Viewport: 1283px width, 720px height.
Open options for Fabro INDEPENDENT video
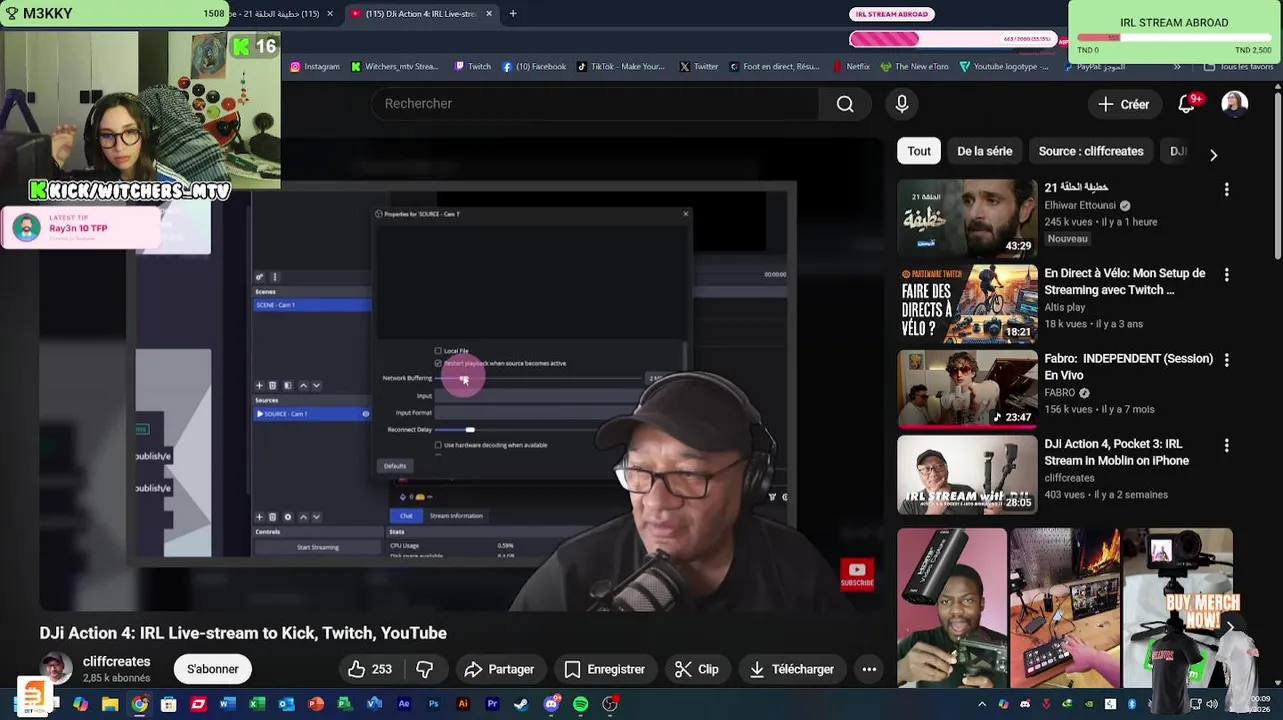tap(1227, 360)
